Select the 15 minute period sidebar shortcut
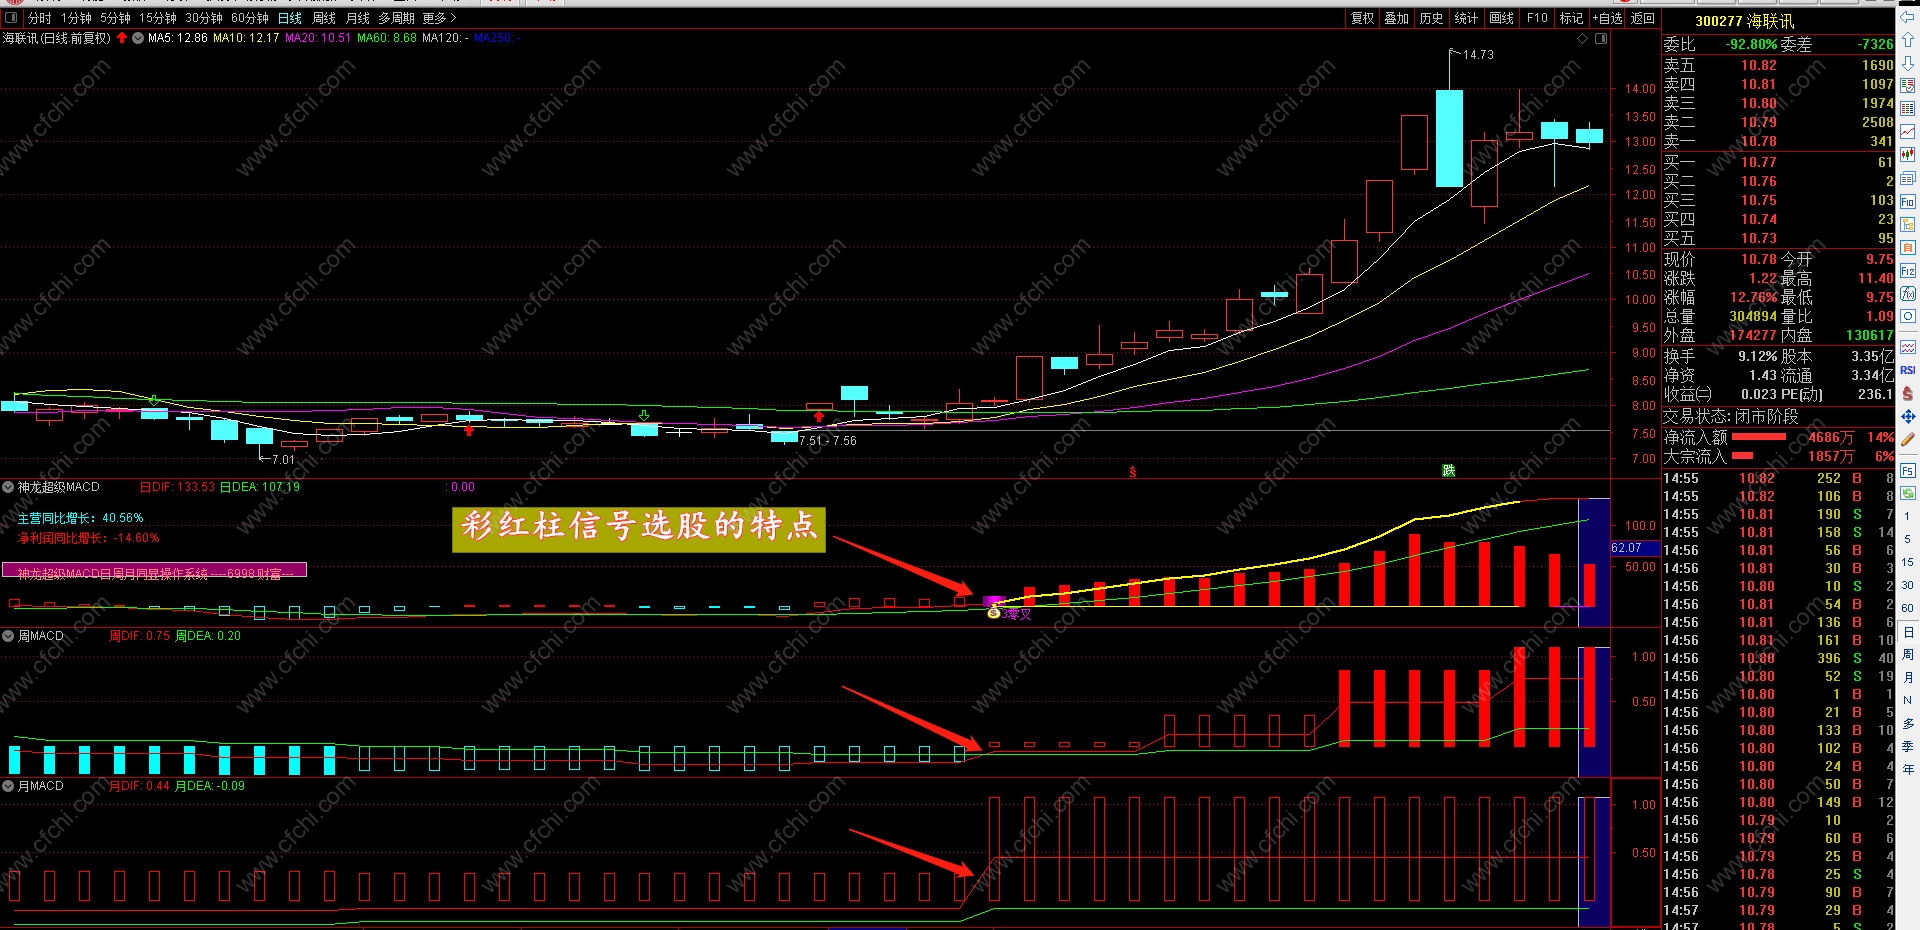 tap(1908, 562)
